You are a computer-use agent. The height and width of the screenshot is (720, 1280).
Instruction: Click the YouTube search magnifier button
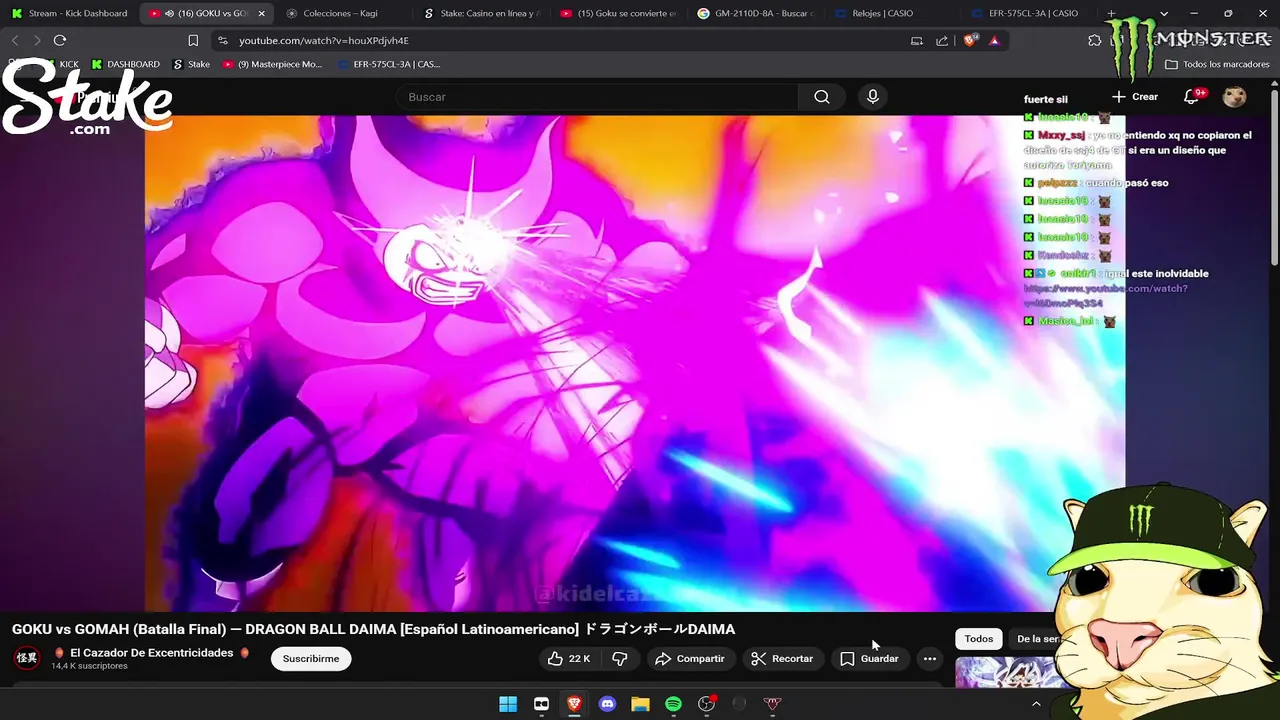tap(822, 97)
